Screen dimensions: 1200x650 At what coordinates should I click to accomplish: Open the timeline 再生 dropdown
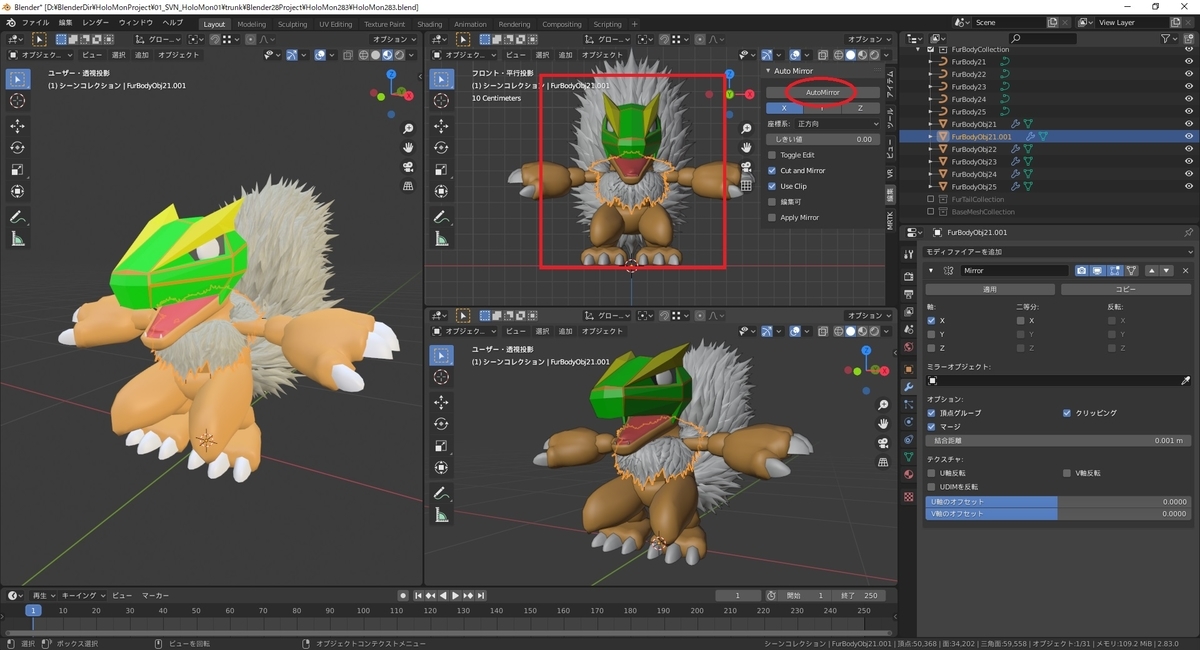coord(44,595)
